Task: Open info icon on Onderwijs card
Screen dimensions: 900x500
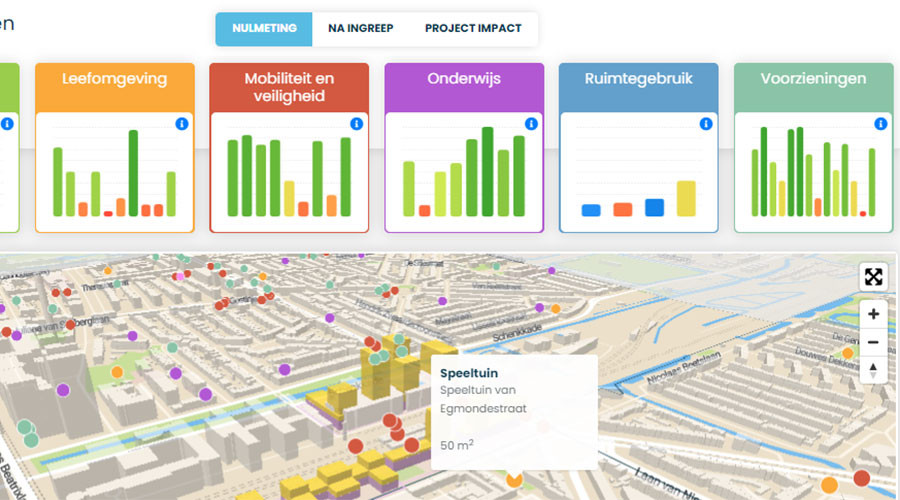Action: coord(531,123)
